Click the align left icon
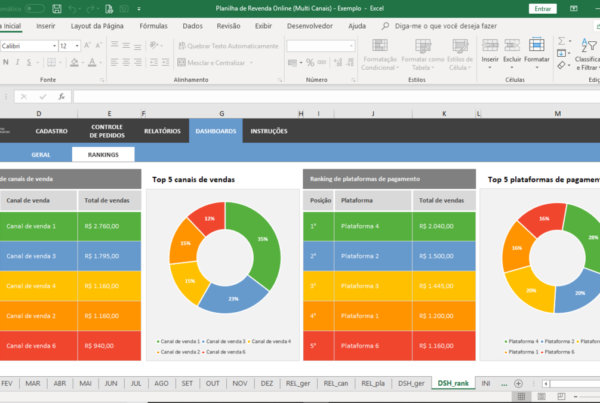 [x=114, y=62]
